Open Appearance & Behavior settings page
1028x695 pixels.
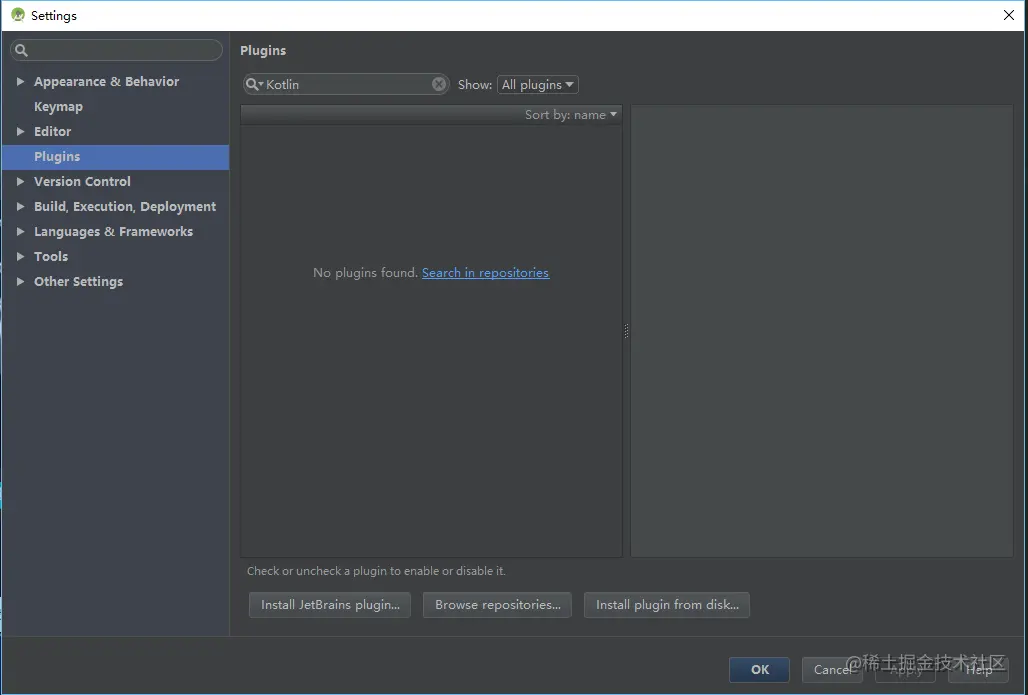click(106, 81)
